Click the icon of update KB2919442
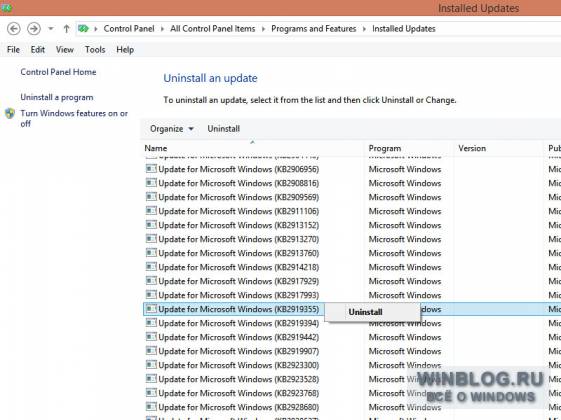The height and width of the screenshot is (420, 561). click(x=151, y=336)
